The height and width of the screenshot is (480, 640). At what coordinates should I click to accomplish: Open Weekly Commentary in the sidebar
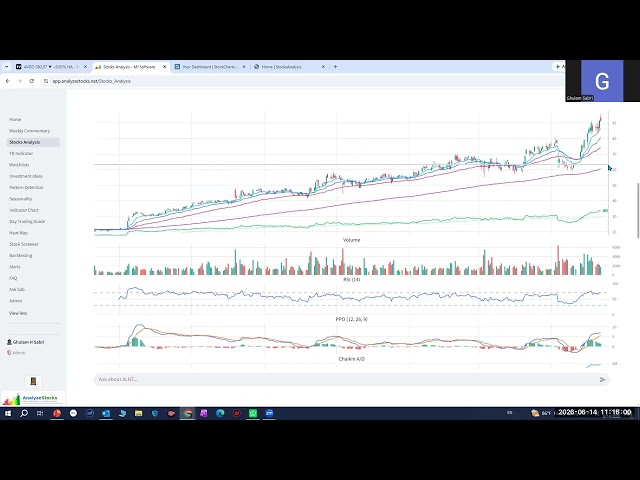29,131
